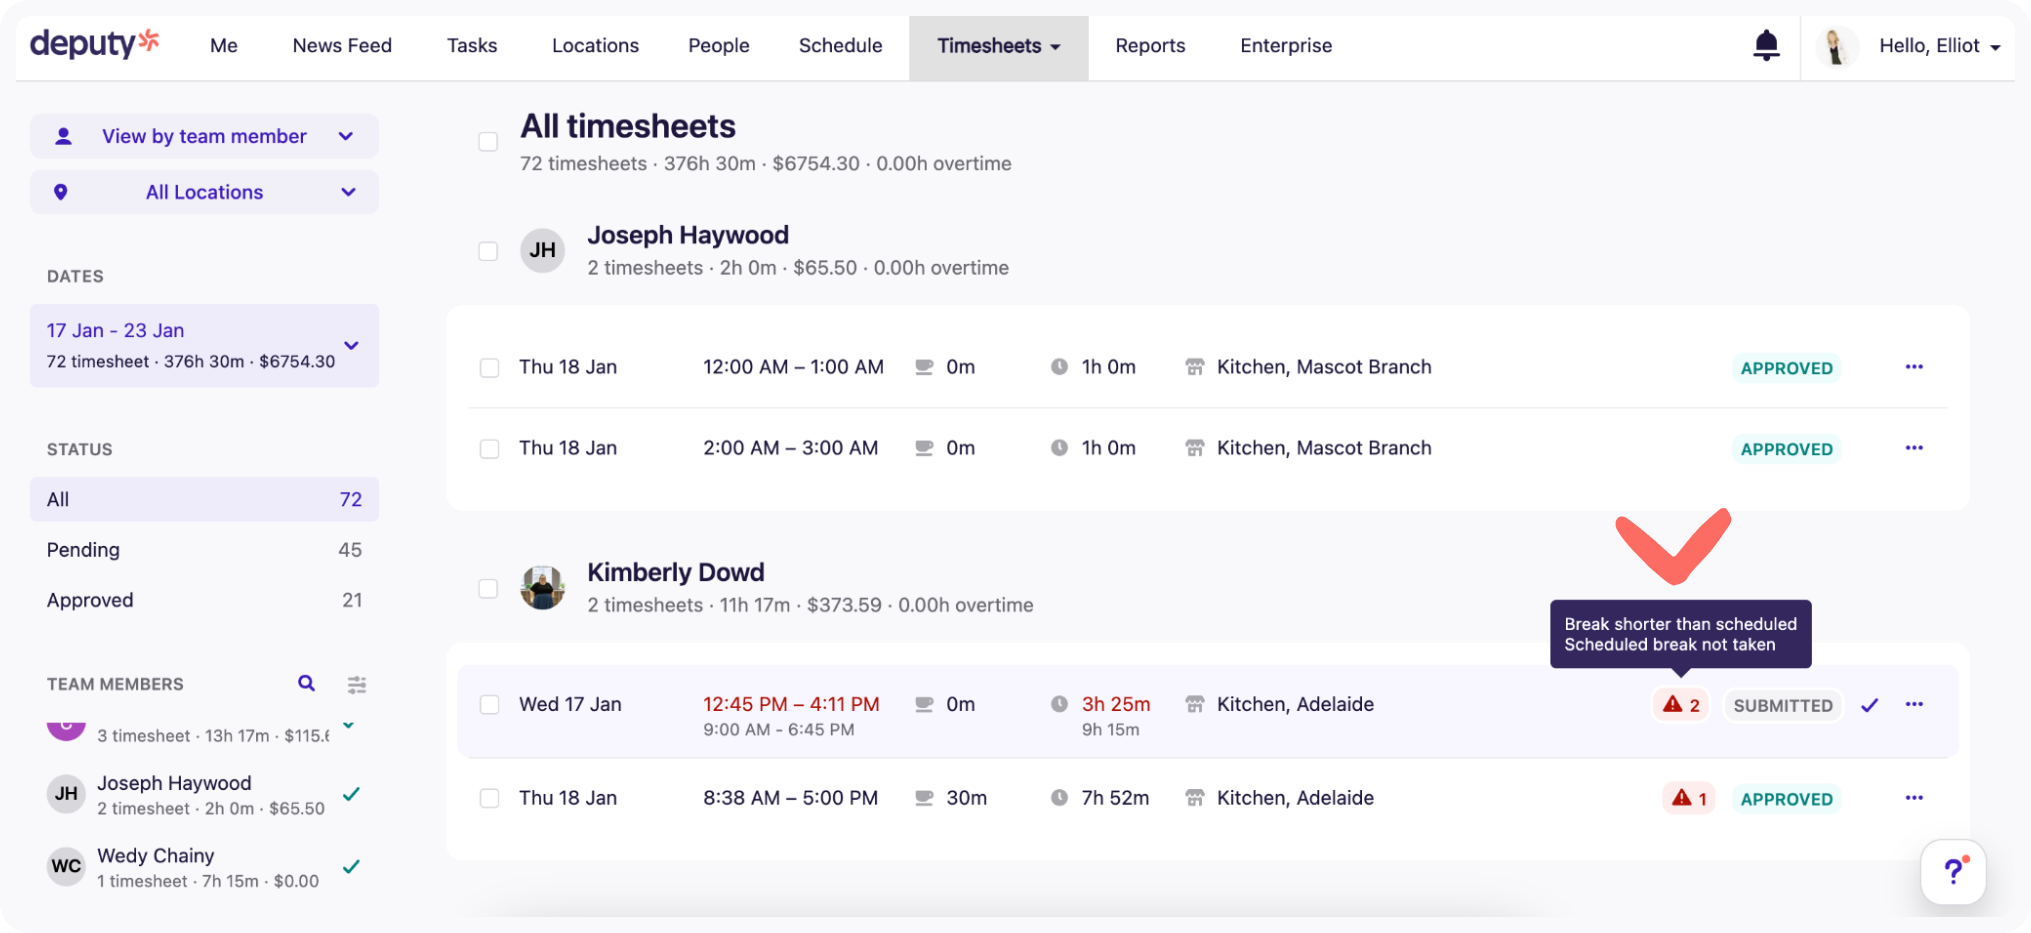Approve Kimberly's submitted timesheet with the checkmark
2031x933 pixels.
click(1870, 704)
